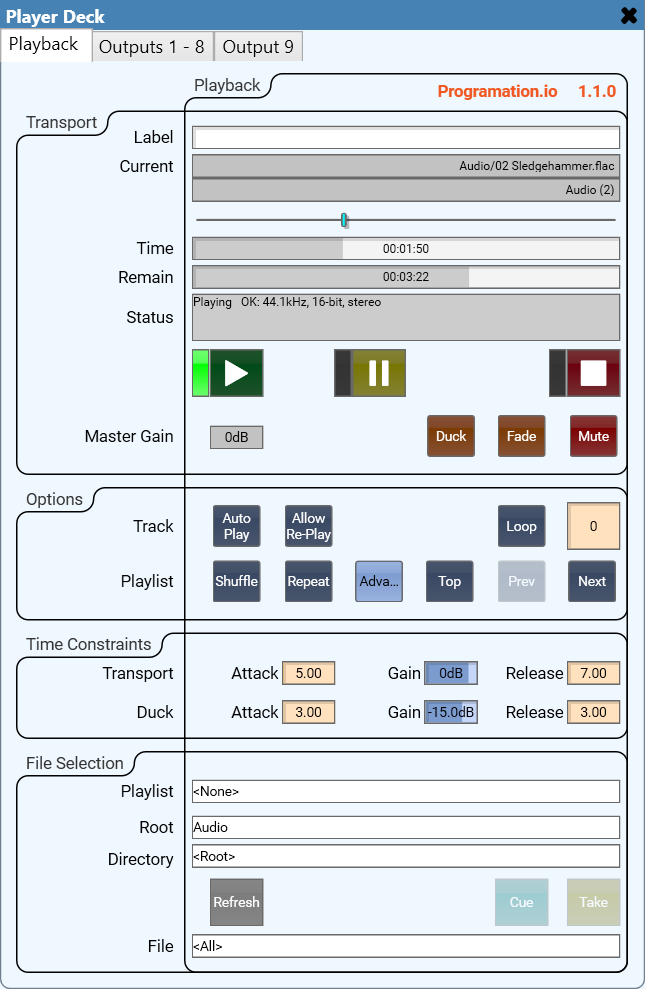Pause playback with the Pause button
The image size is (645, 989).
(x=379, y=373)
